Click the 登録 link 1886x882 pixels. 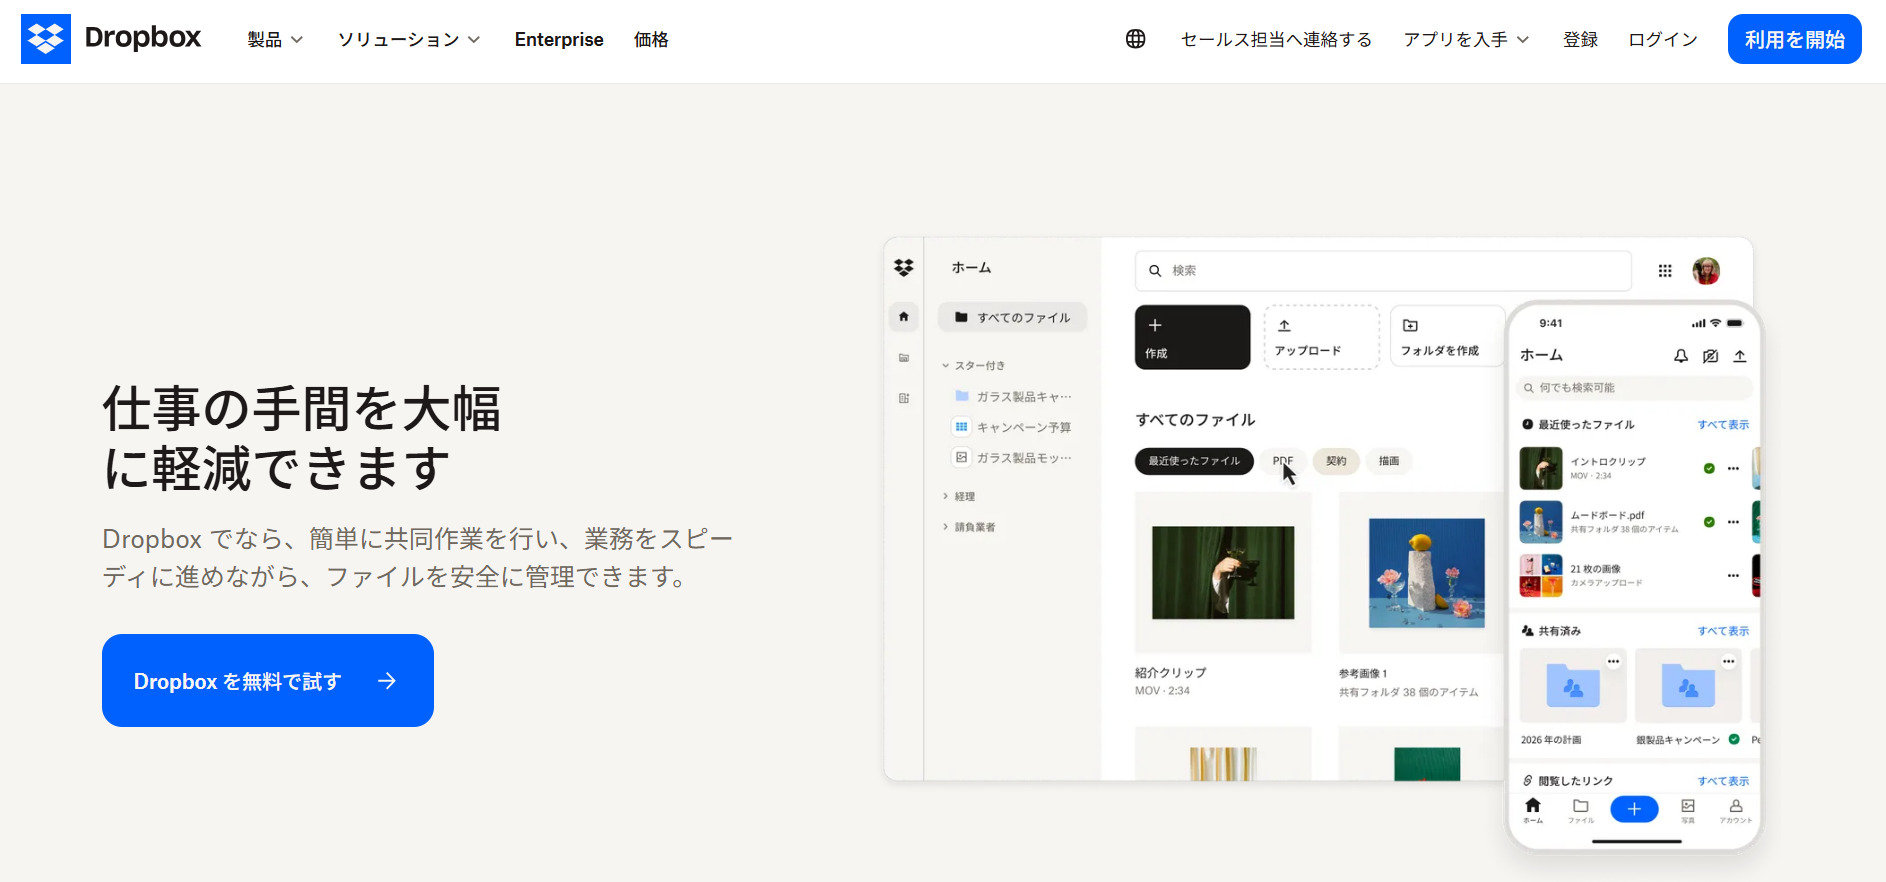coord(1580,40)
